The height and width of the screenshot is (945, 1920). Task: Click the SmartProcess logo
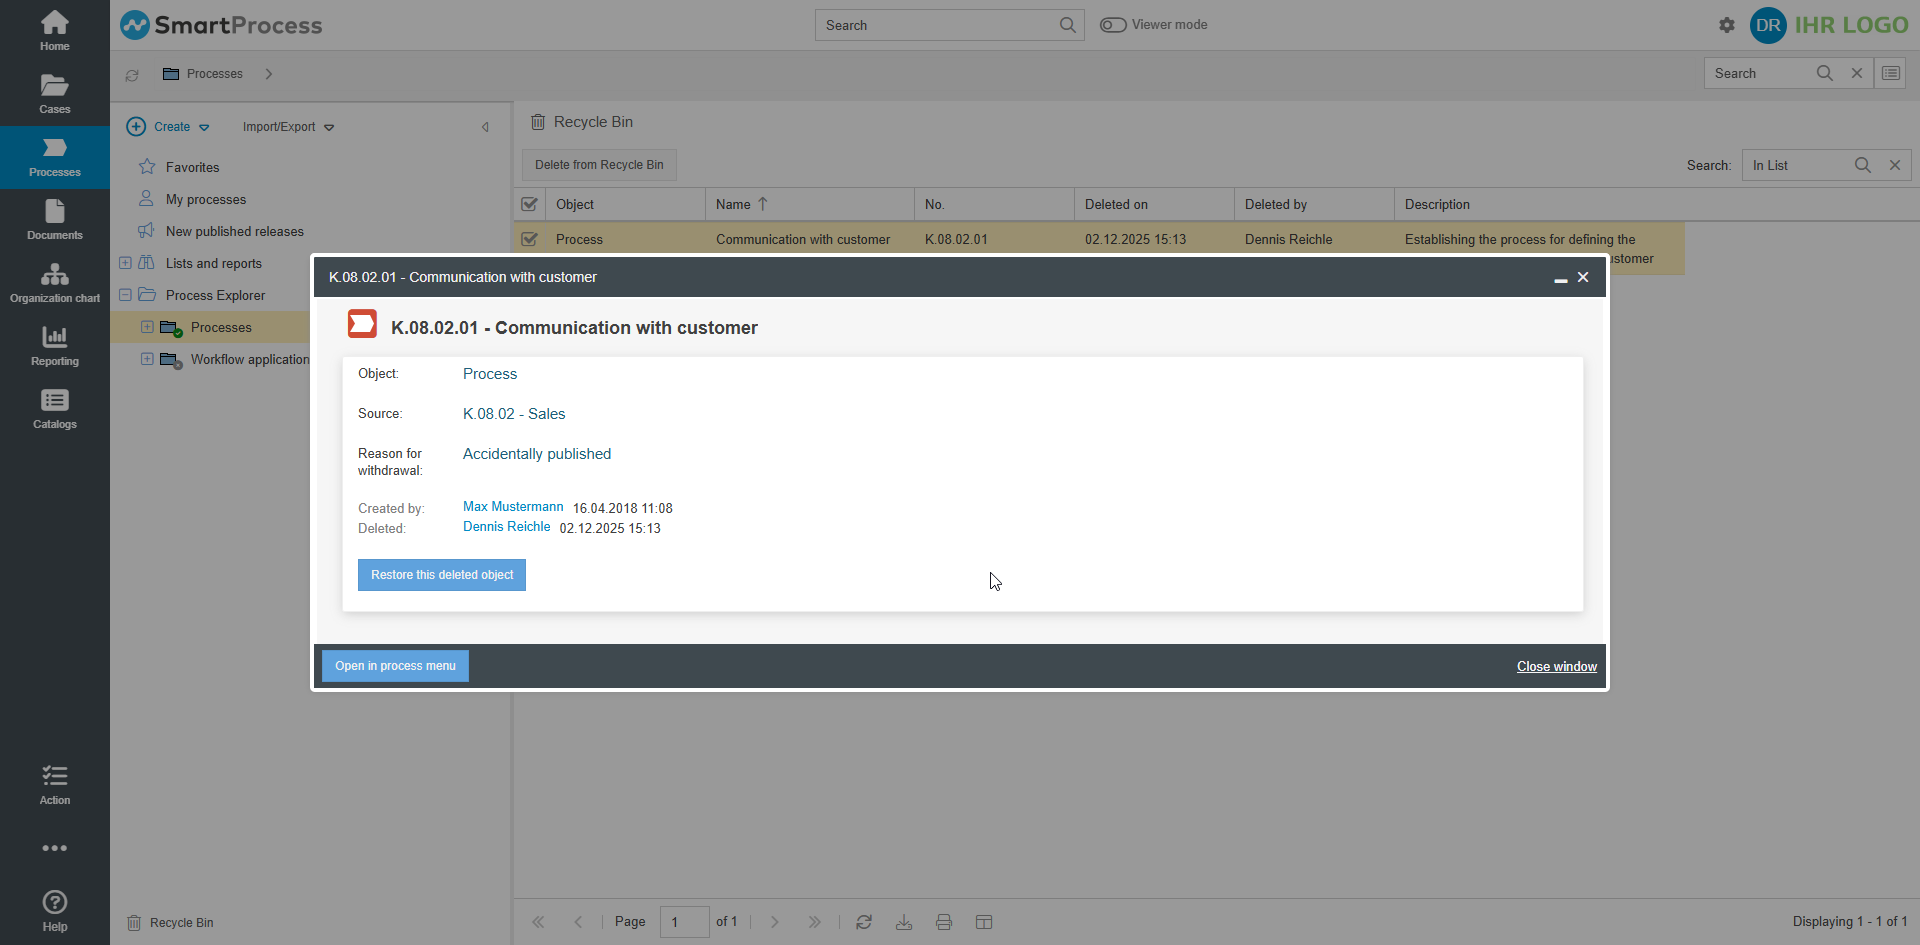click(221, 25)
